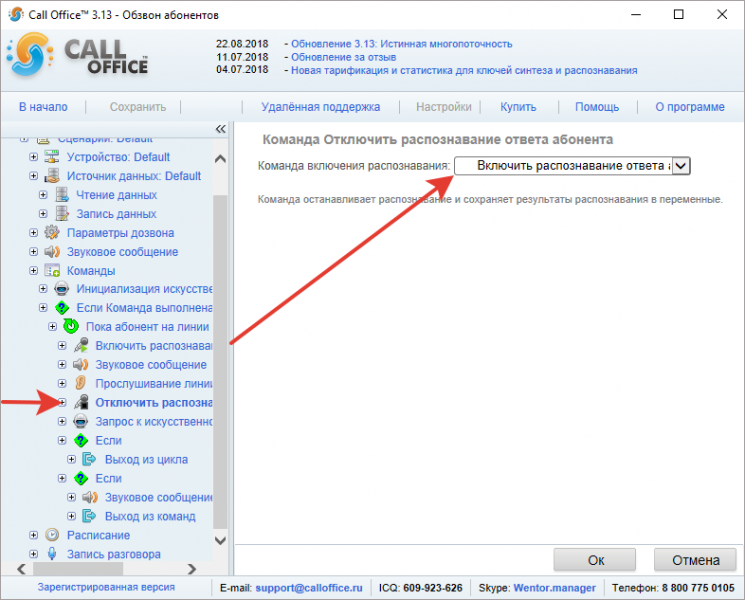745x600 pixels.
Task: Select the Прослушивание линии tree item
Action: [x=153, y=383]
